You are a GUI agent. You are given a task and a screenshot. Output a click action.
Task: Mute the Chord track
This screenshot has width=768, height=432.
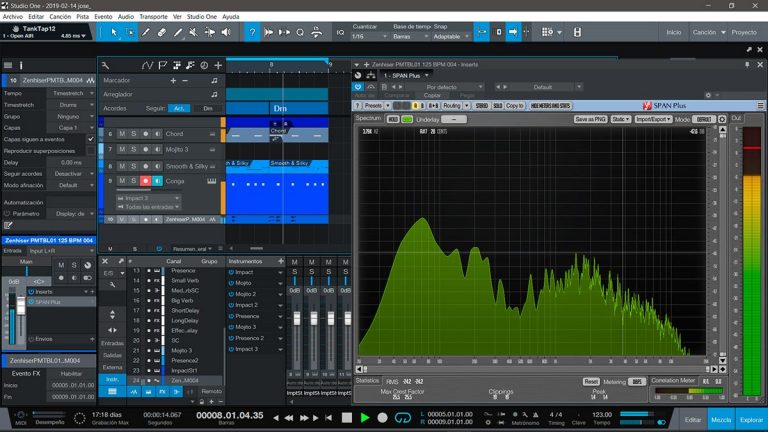(122, 134)
